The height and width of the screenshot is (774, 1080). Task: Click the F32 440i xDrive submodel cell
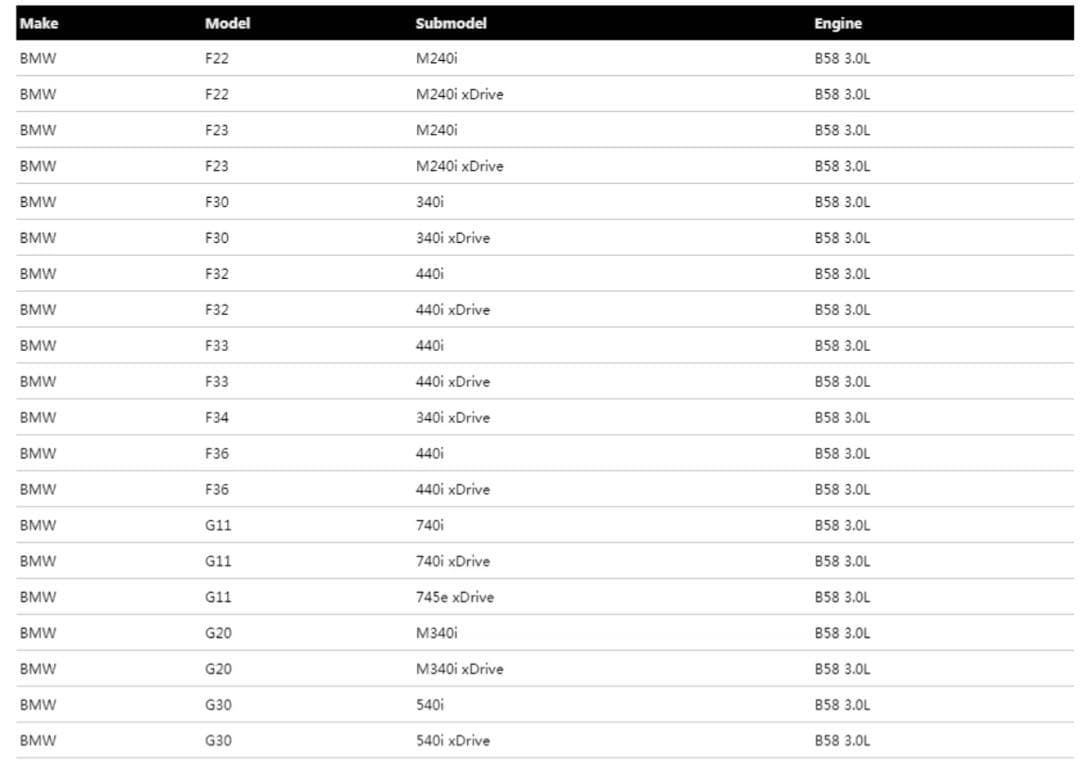pyautogui.click(x=453, y=310)
